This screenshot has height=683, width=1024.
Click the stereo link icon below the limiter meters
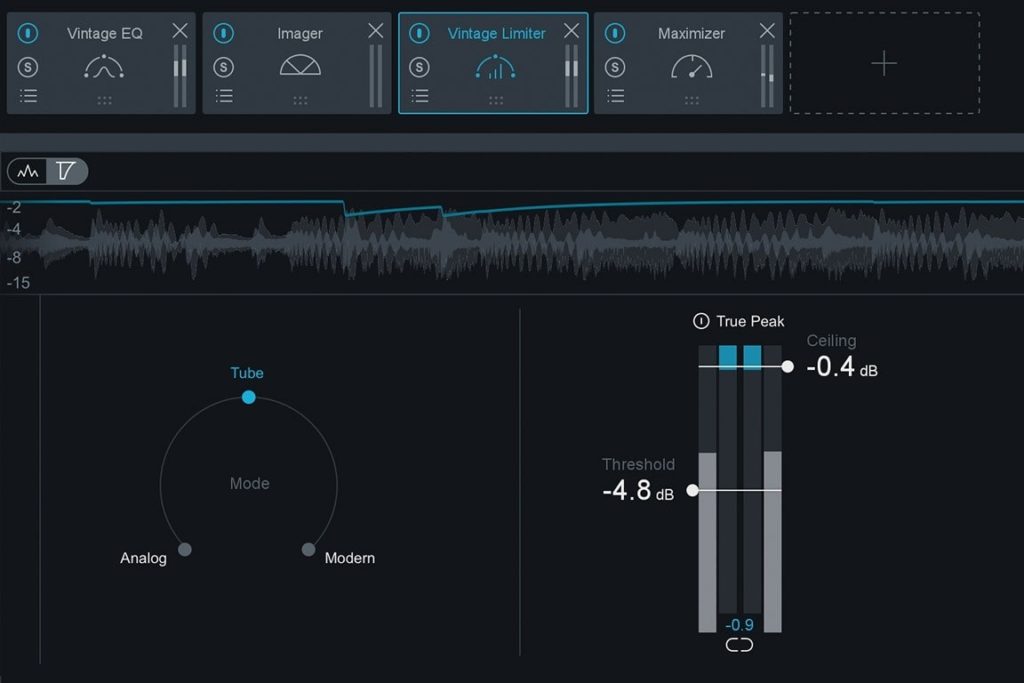739,645
